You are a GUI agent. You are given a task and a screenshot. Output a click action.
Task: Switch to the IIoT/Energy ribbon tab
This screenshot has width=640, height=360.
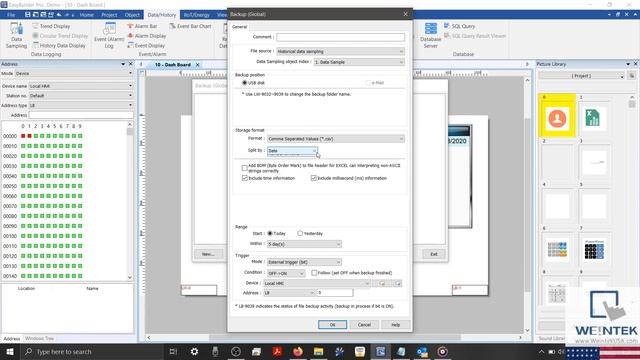pyautogui.click(x=196, y=15)
